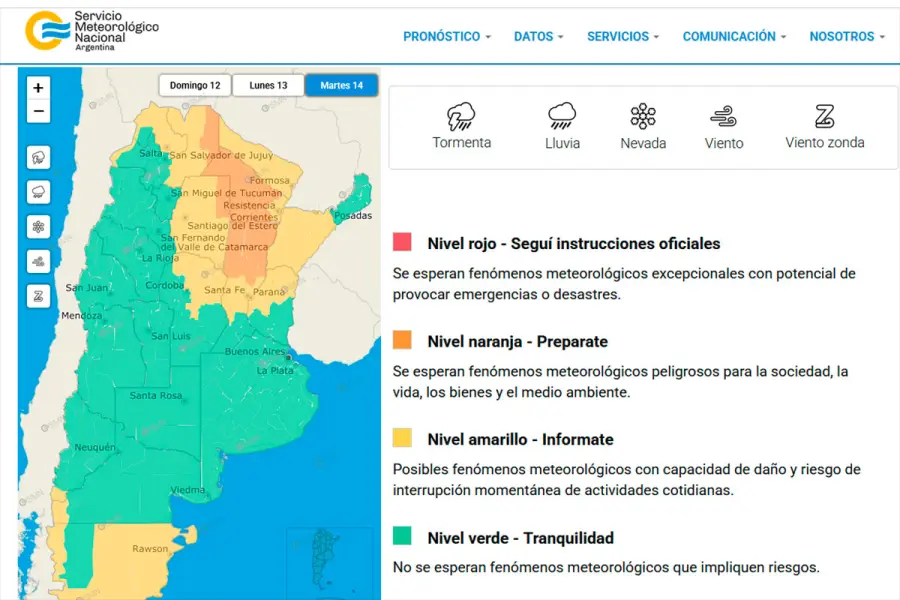Select the Viento icon in the legend panel

723,117
